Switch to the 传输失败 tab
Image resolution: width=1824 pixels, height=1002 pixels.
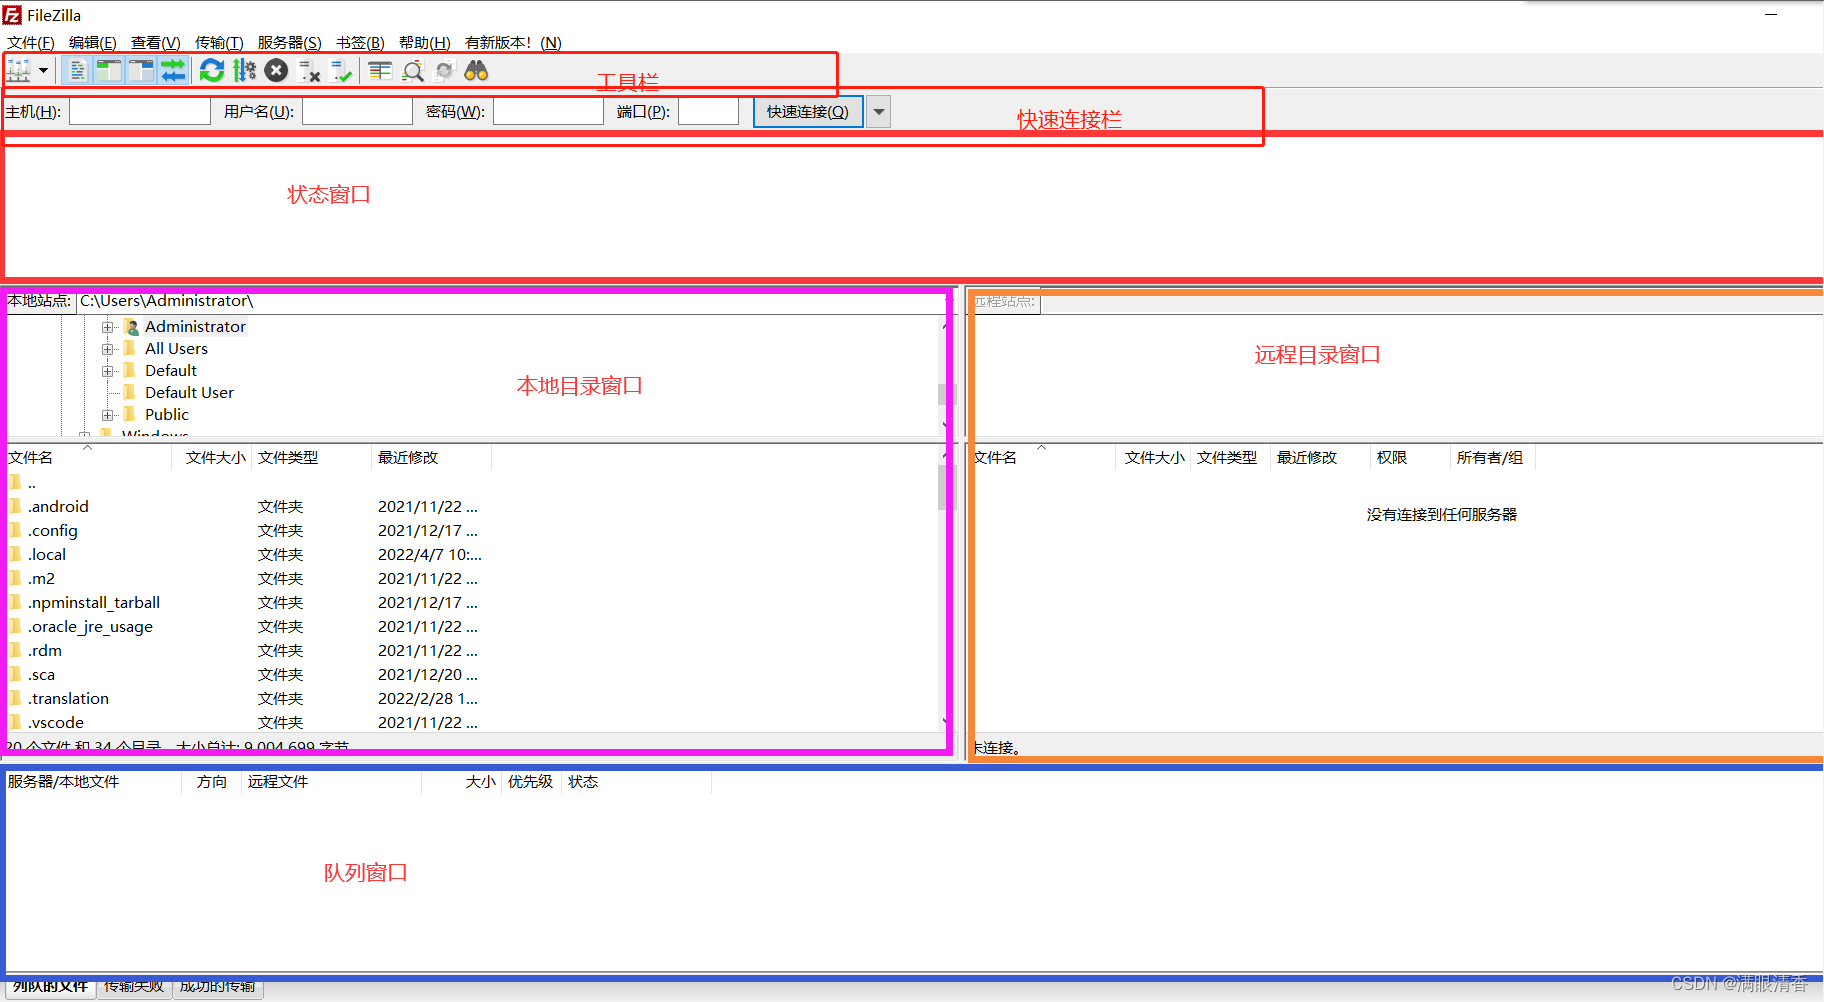tap(134, 987)
